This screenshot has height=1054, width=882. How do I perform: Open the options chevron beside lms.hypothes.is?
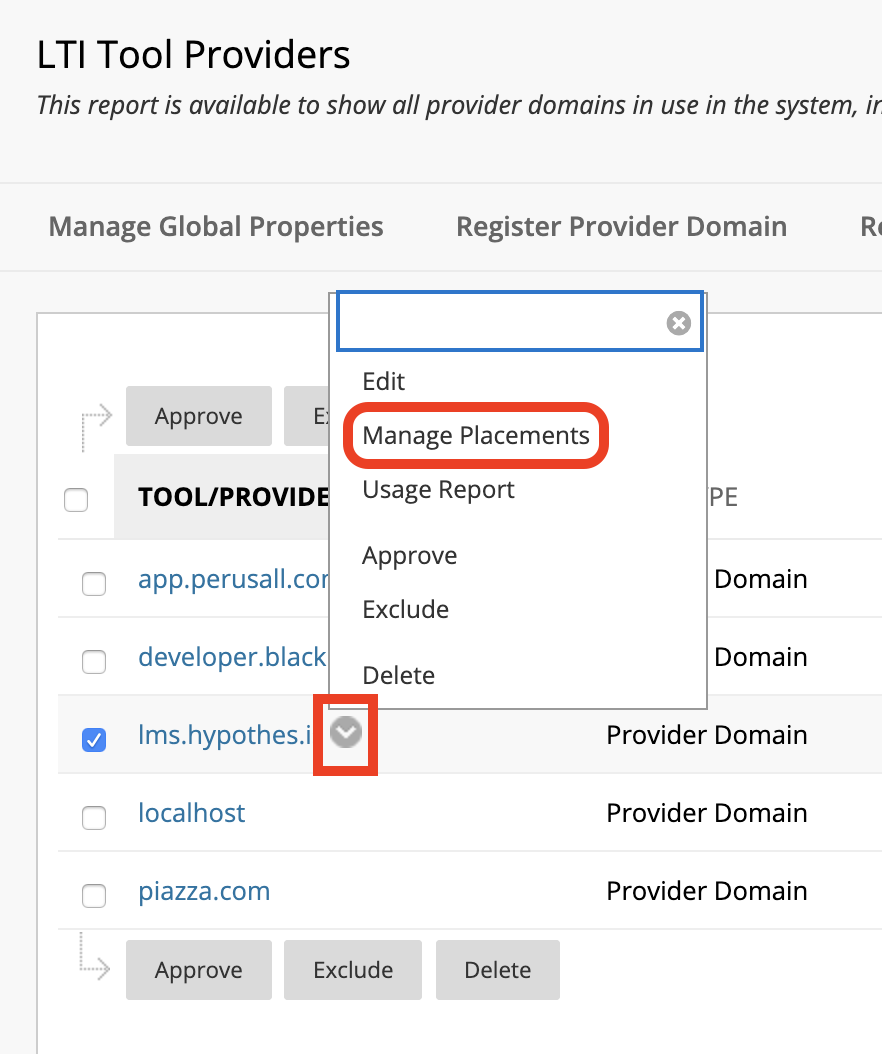[x=346, y=734]
